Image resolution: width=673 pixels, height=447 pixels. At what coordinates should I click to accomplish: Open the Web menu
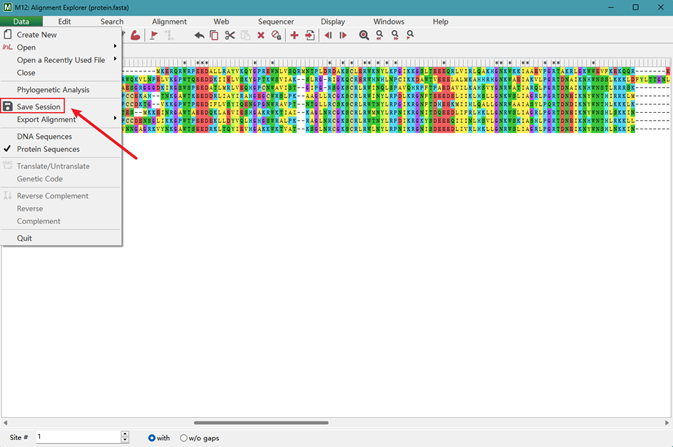tap(221, 21)
